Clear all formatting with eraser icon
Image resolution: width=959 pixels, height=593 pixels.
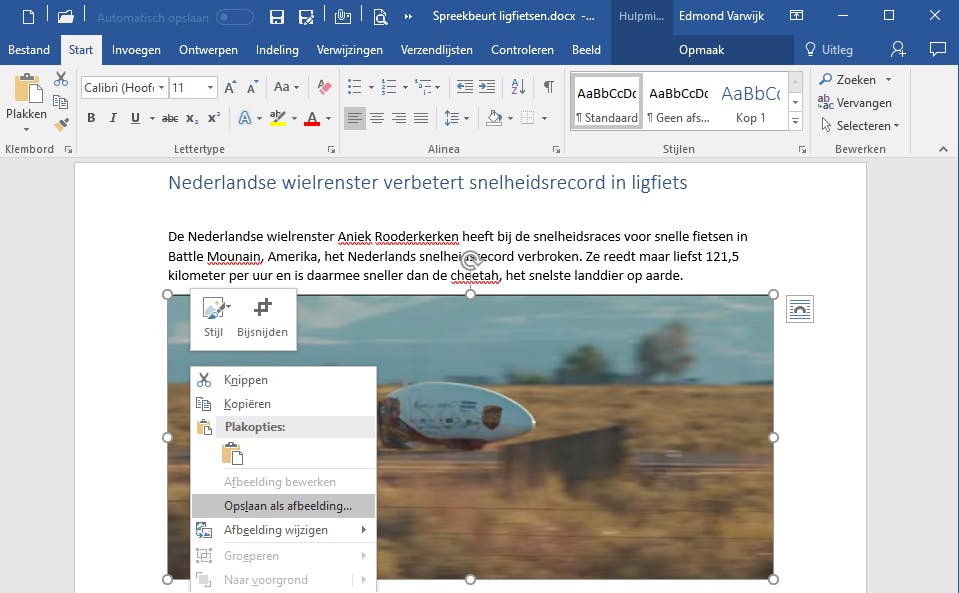pyautogui.click(x=324, y=87)
